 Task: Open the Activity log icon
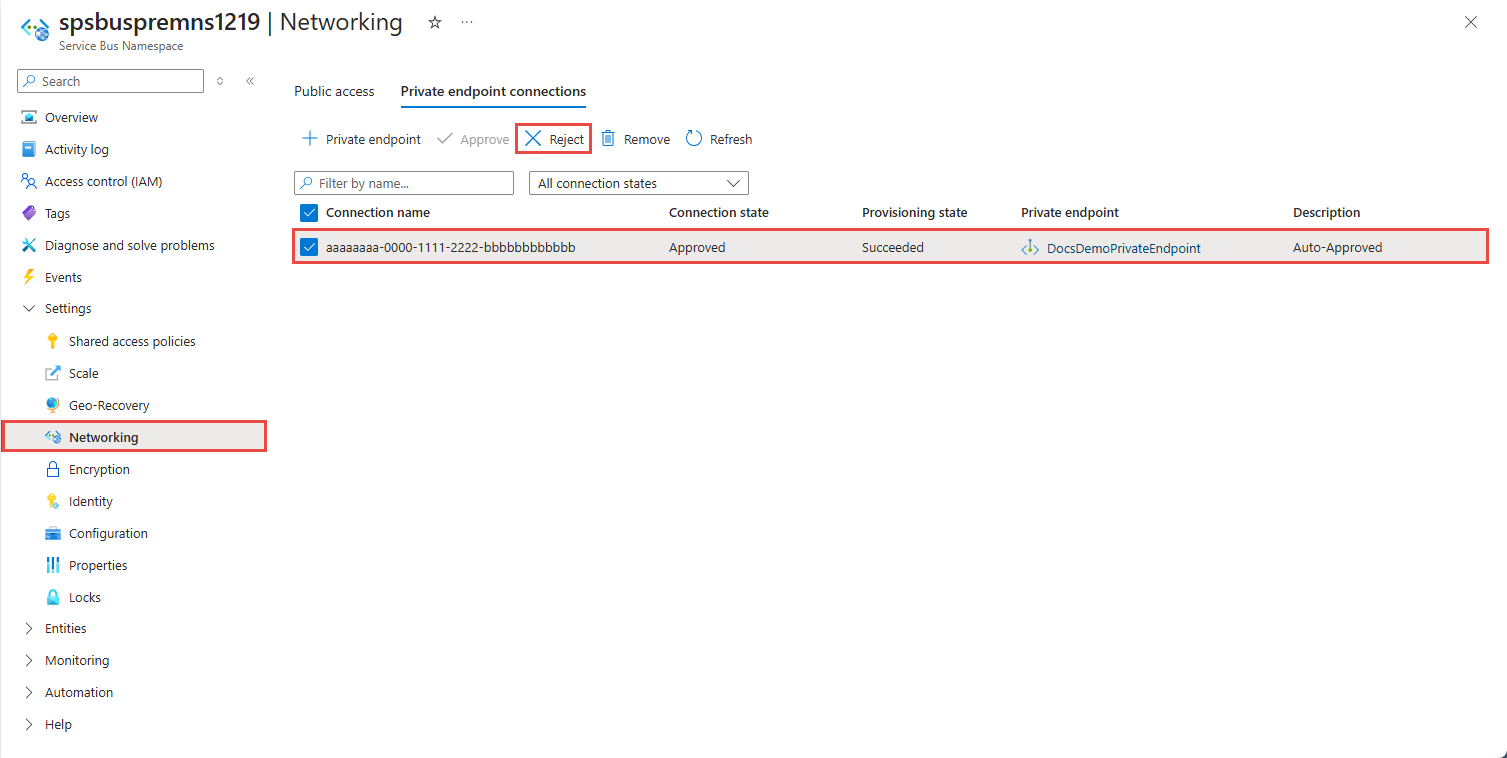(28, 149)
